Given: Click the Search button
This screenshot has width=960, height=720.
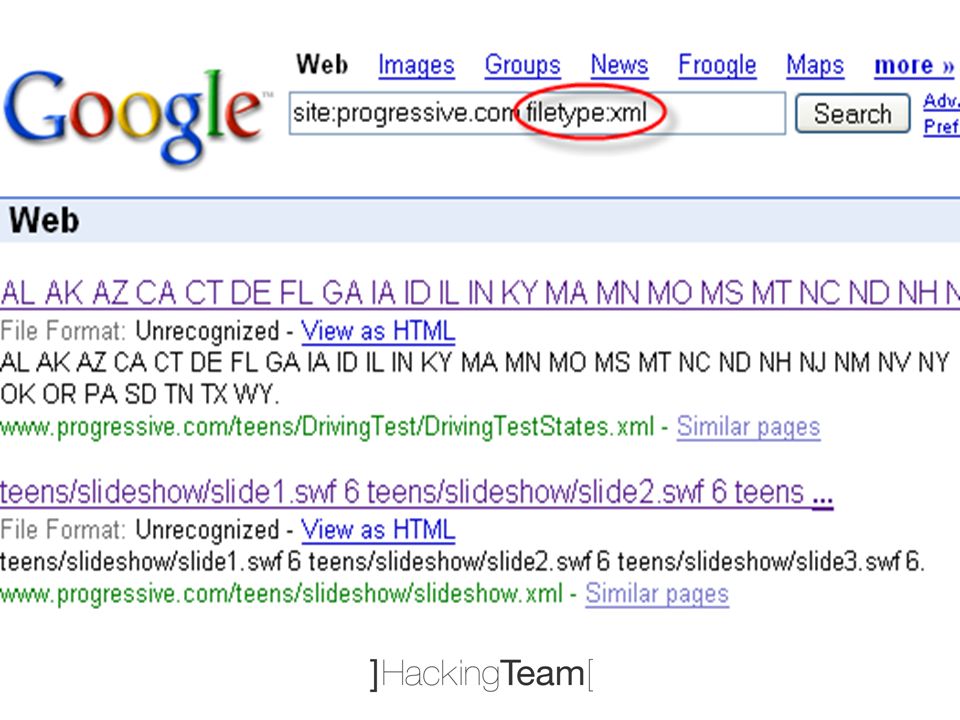Looking at the screenshot, I should point(852,113).
